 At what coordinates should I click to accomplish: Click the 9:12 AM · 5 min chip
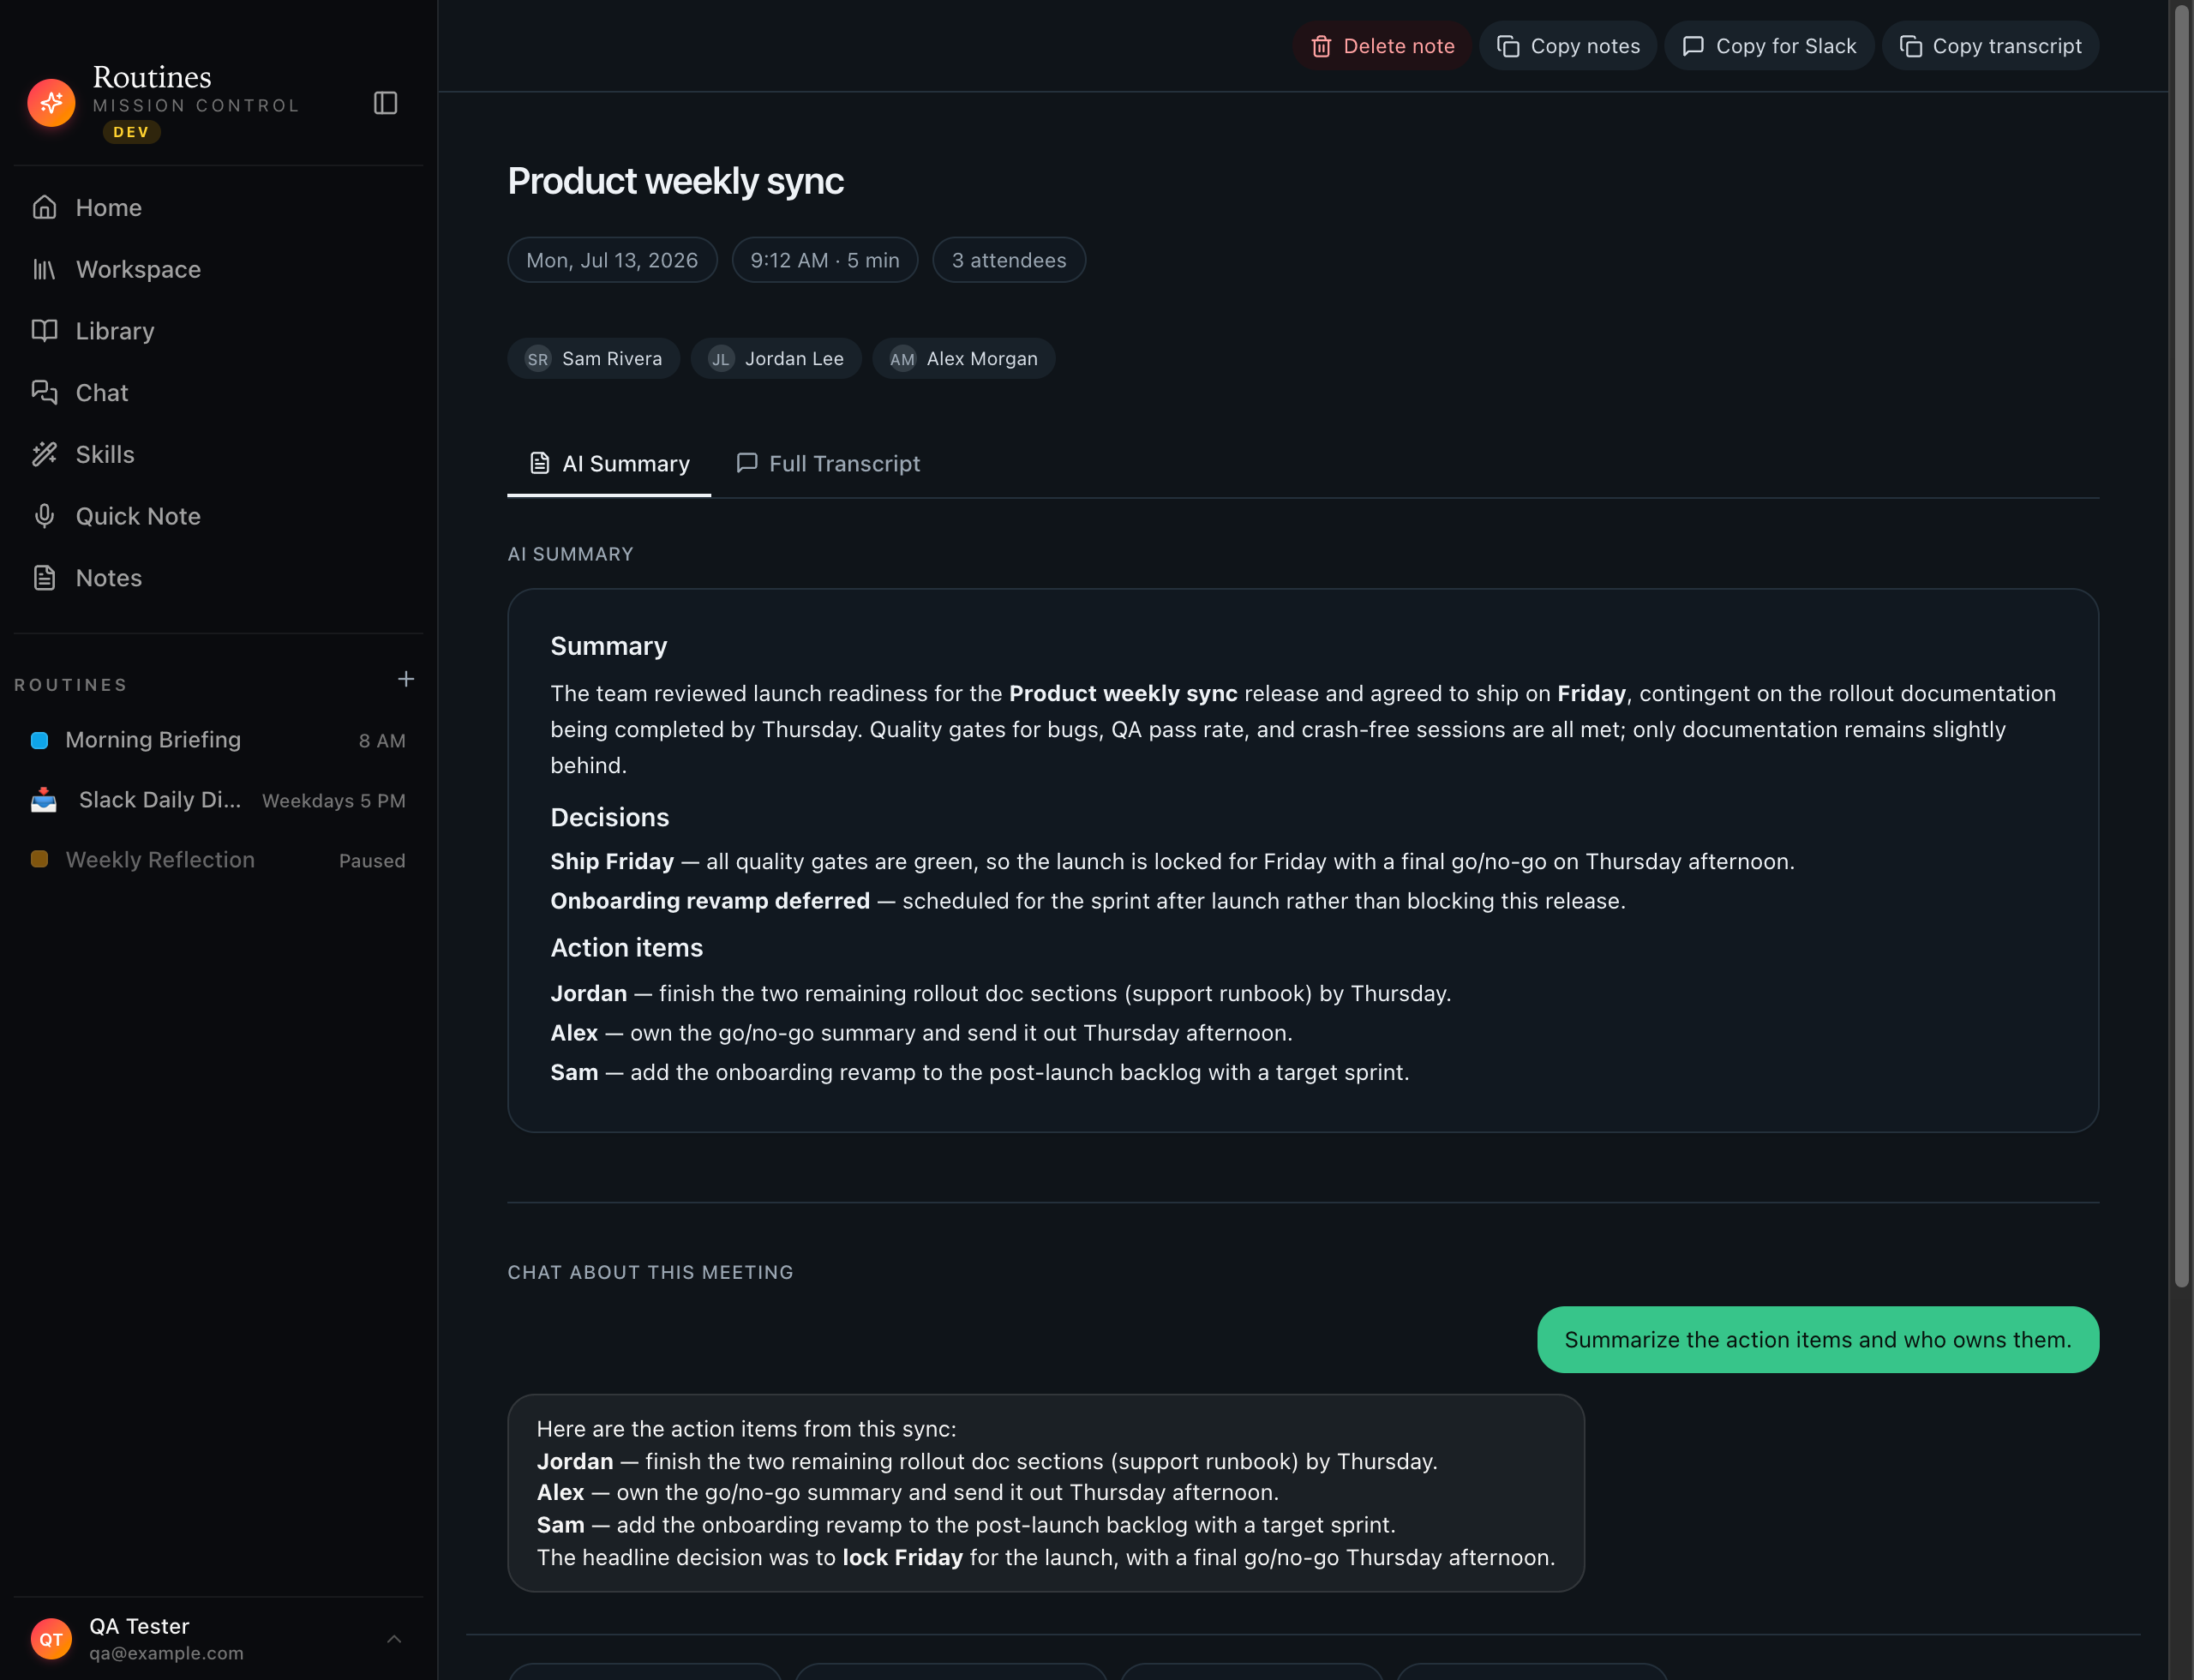pos(825,260)
